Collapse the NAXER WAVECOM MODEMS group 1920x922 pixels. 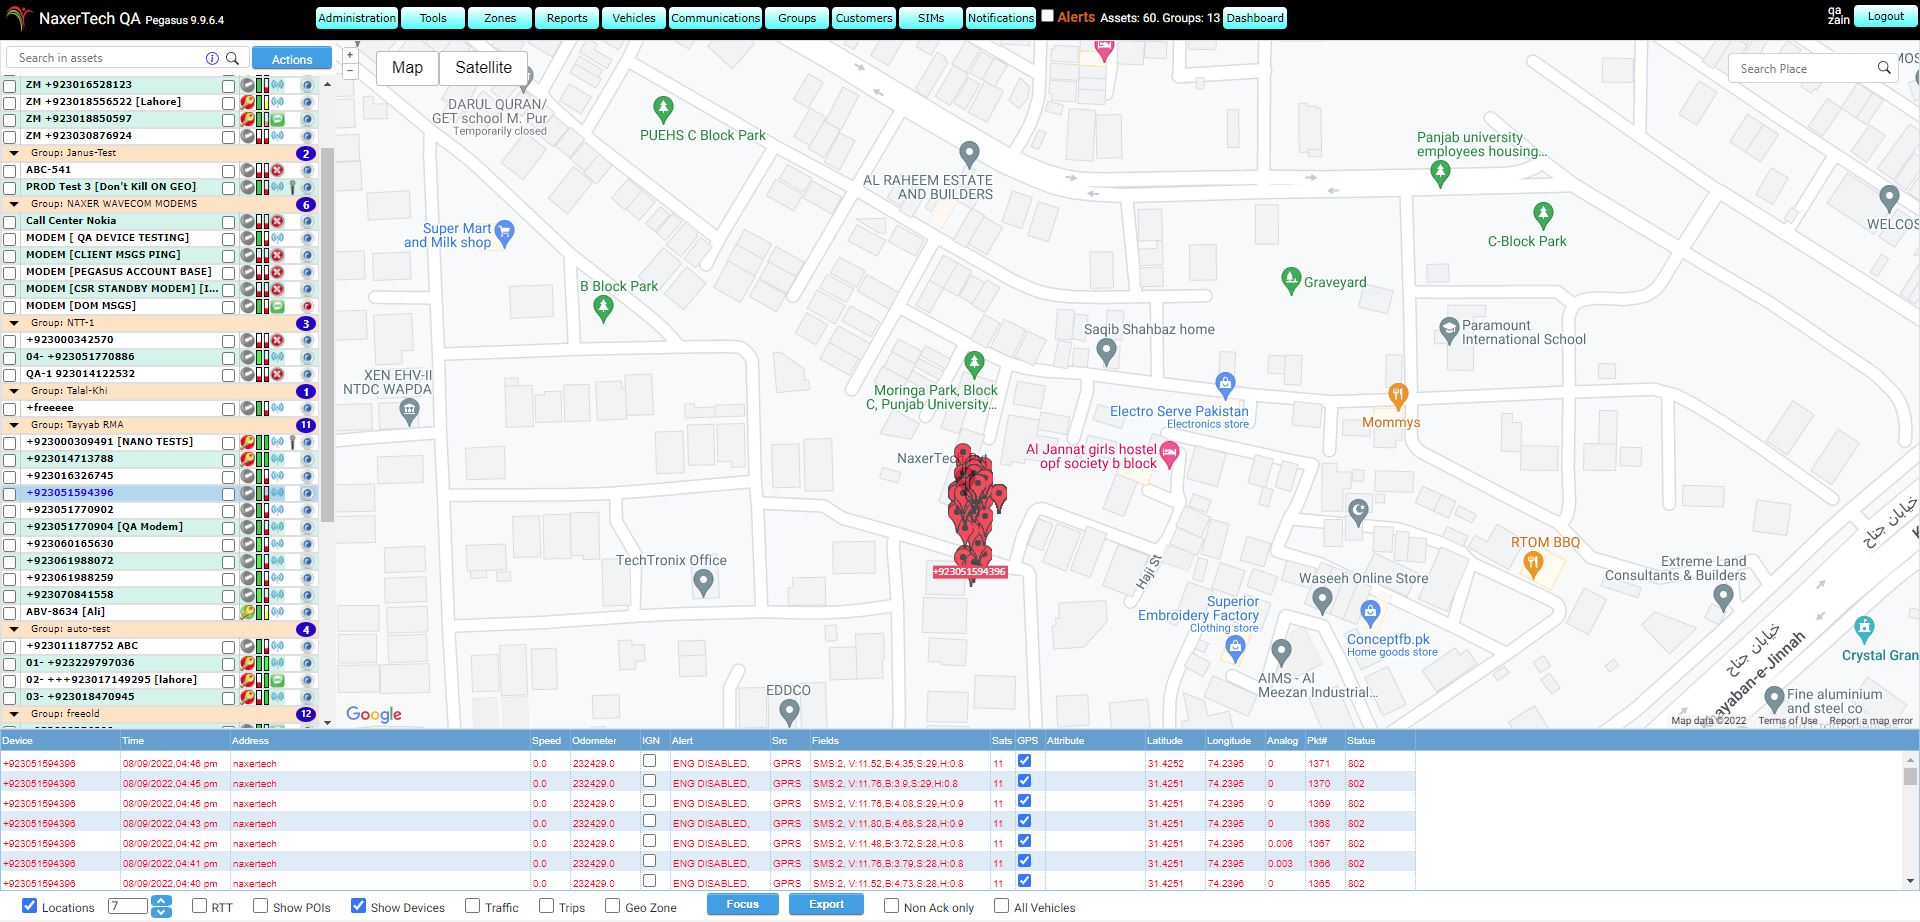[12, 204]
